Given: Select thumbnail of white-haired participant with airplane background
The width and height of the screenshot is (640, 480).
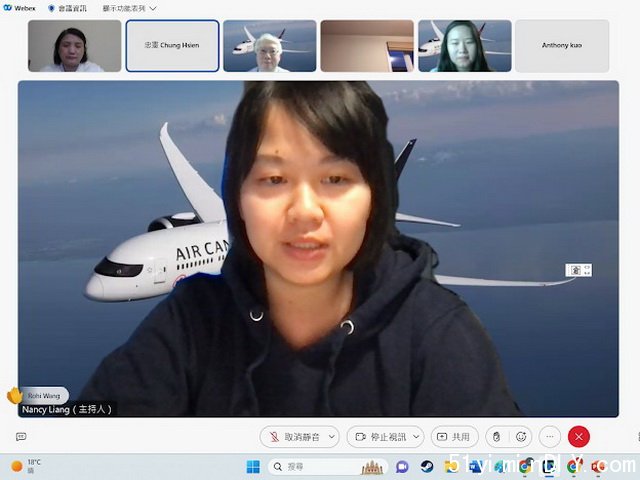Looking at the screenshot, I should (x=270, y=46).
